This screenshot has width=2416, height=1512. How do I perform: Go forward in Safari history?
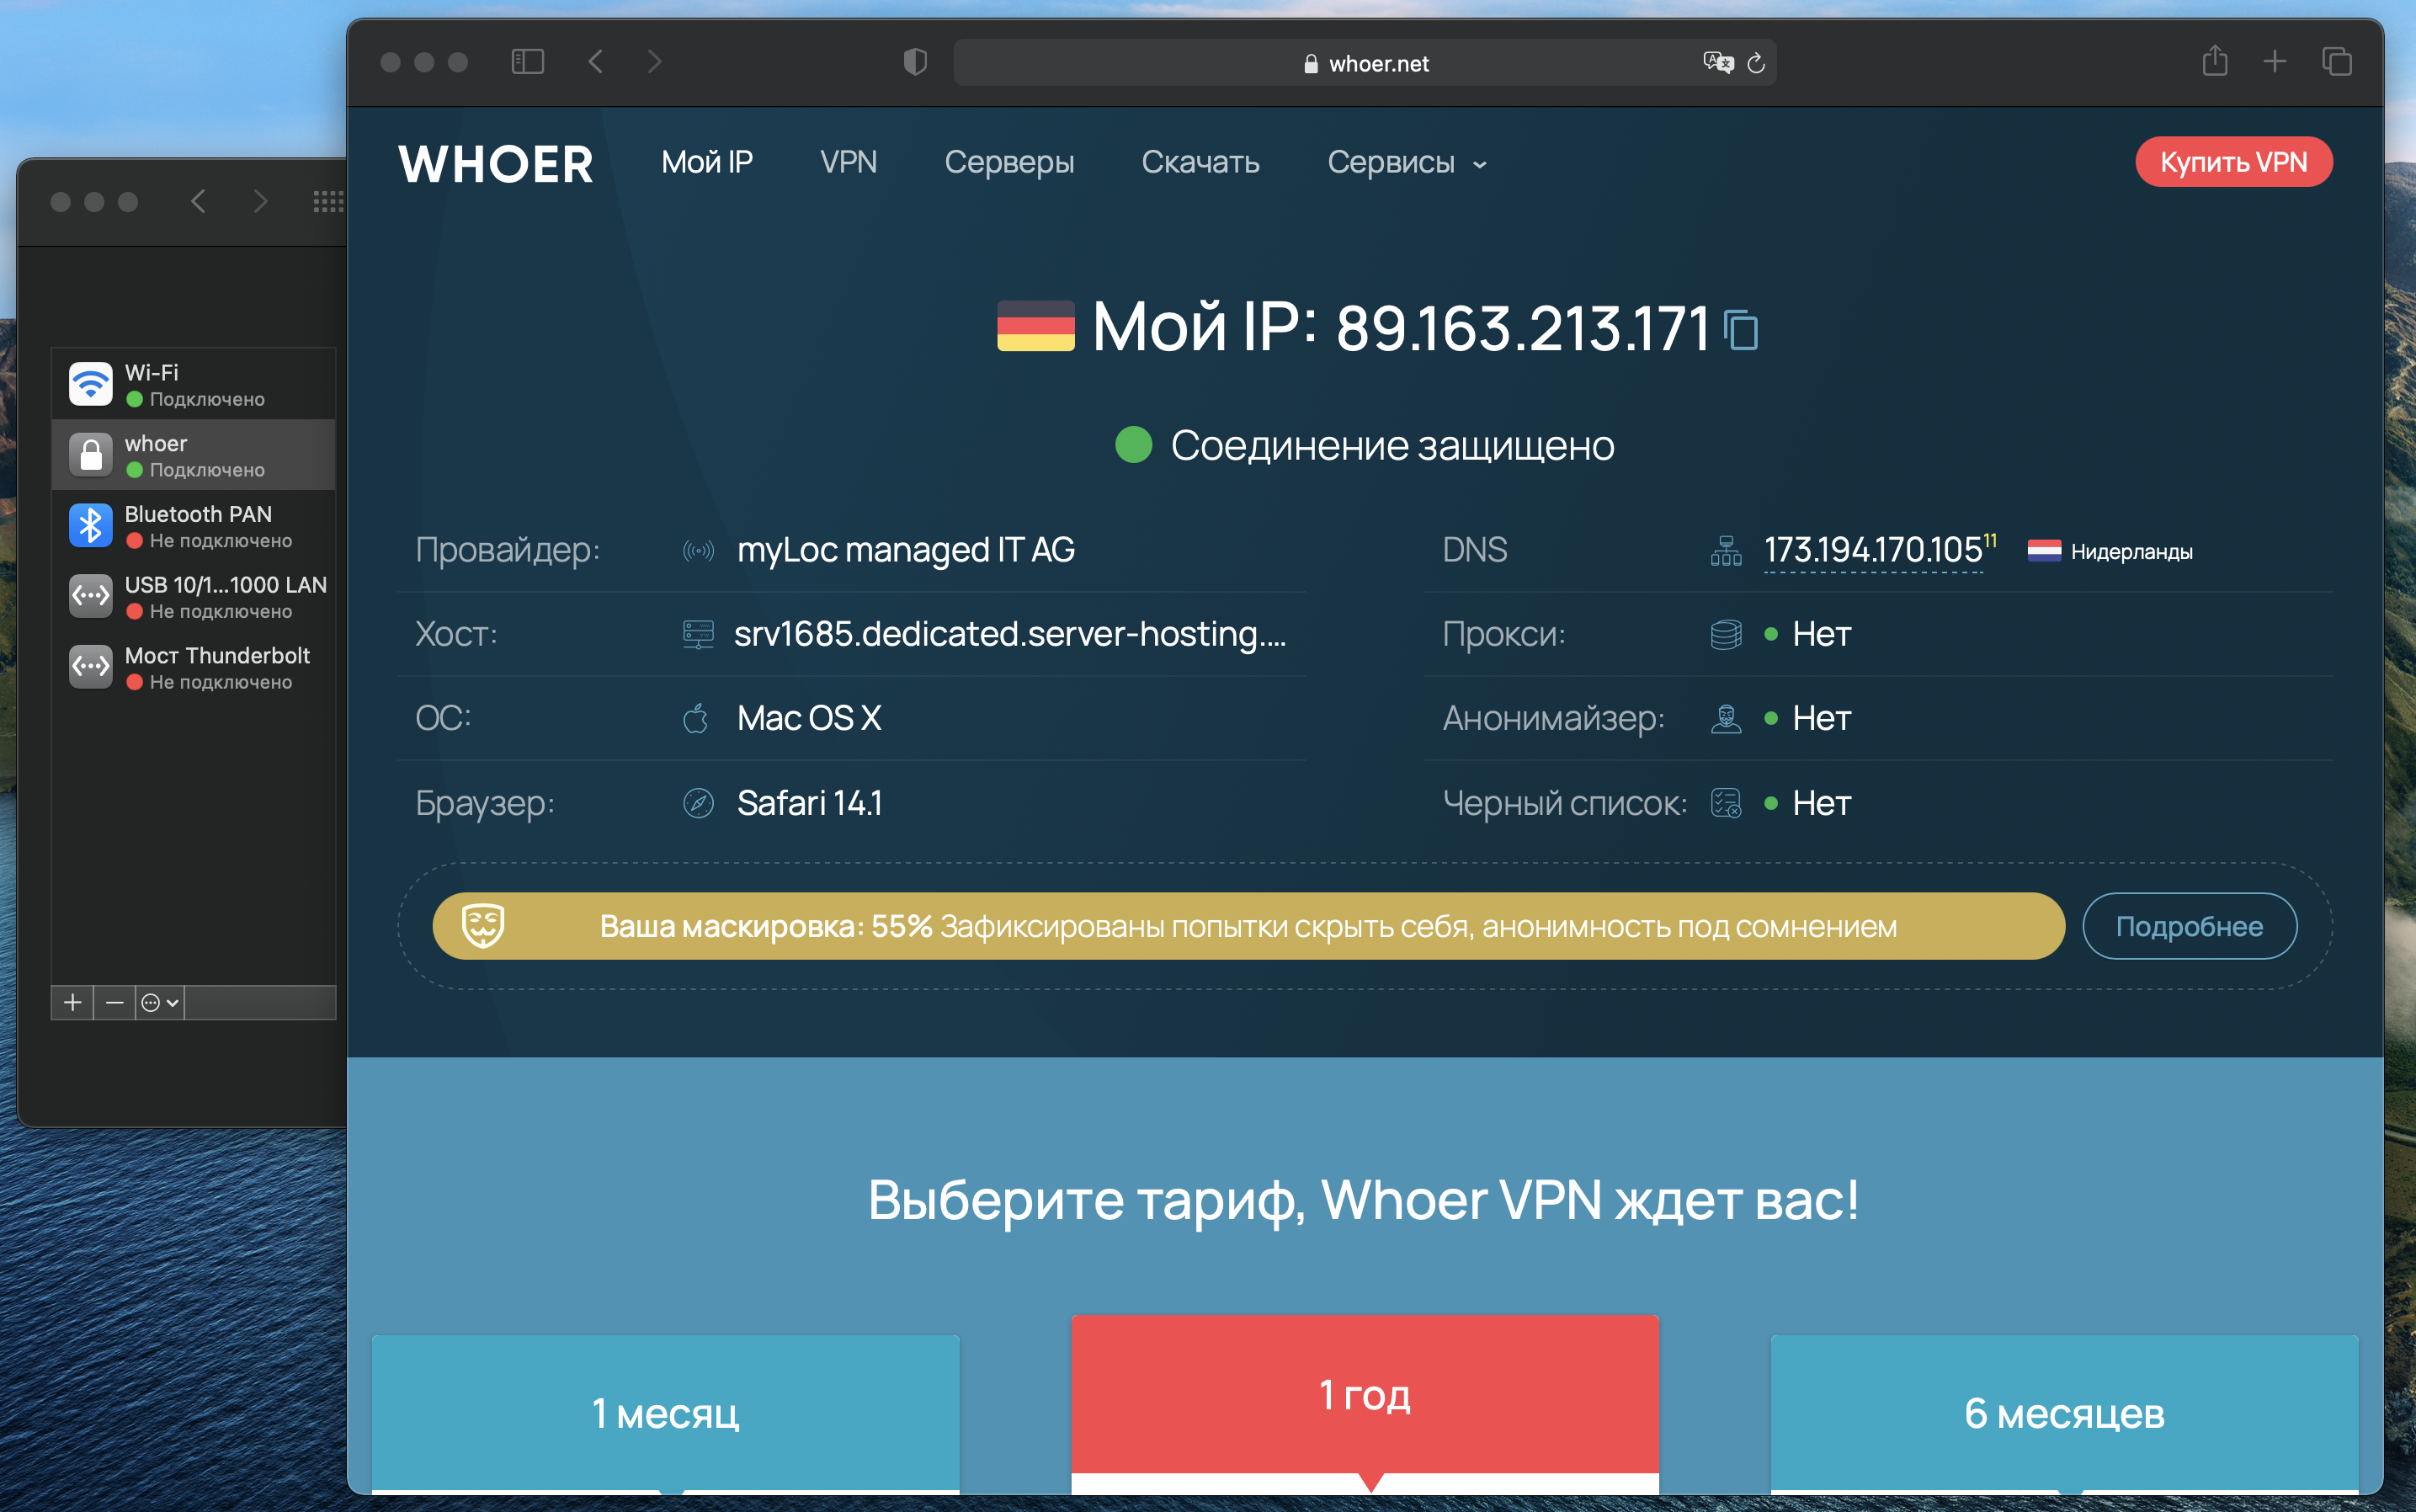point(655,62)
